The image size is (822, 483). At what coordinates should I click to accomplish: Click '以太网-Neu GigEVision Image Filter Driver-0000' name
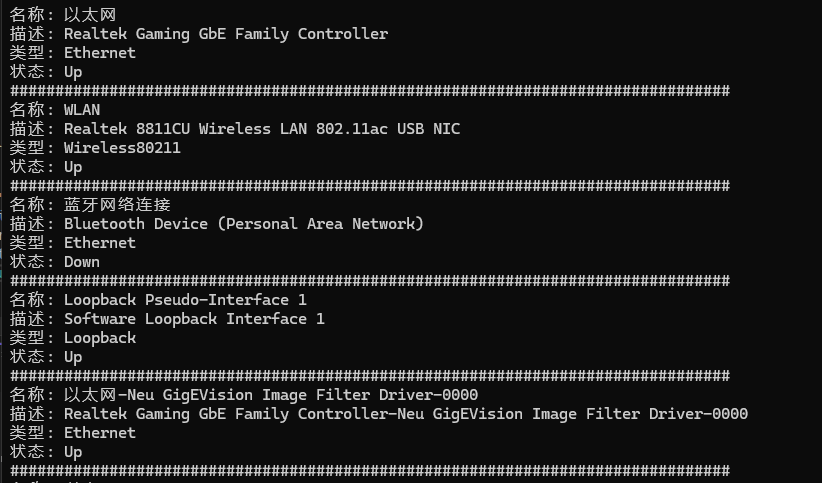271,395
